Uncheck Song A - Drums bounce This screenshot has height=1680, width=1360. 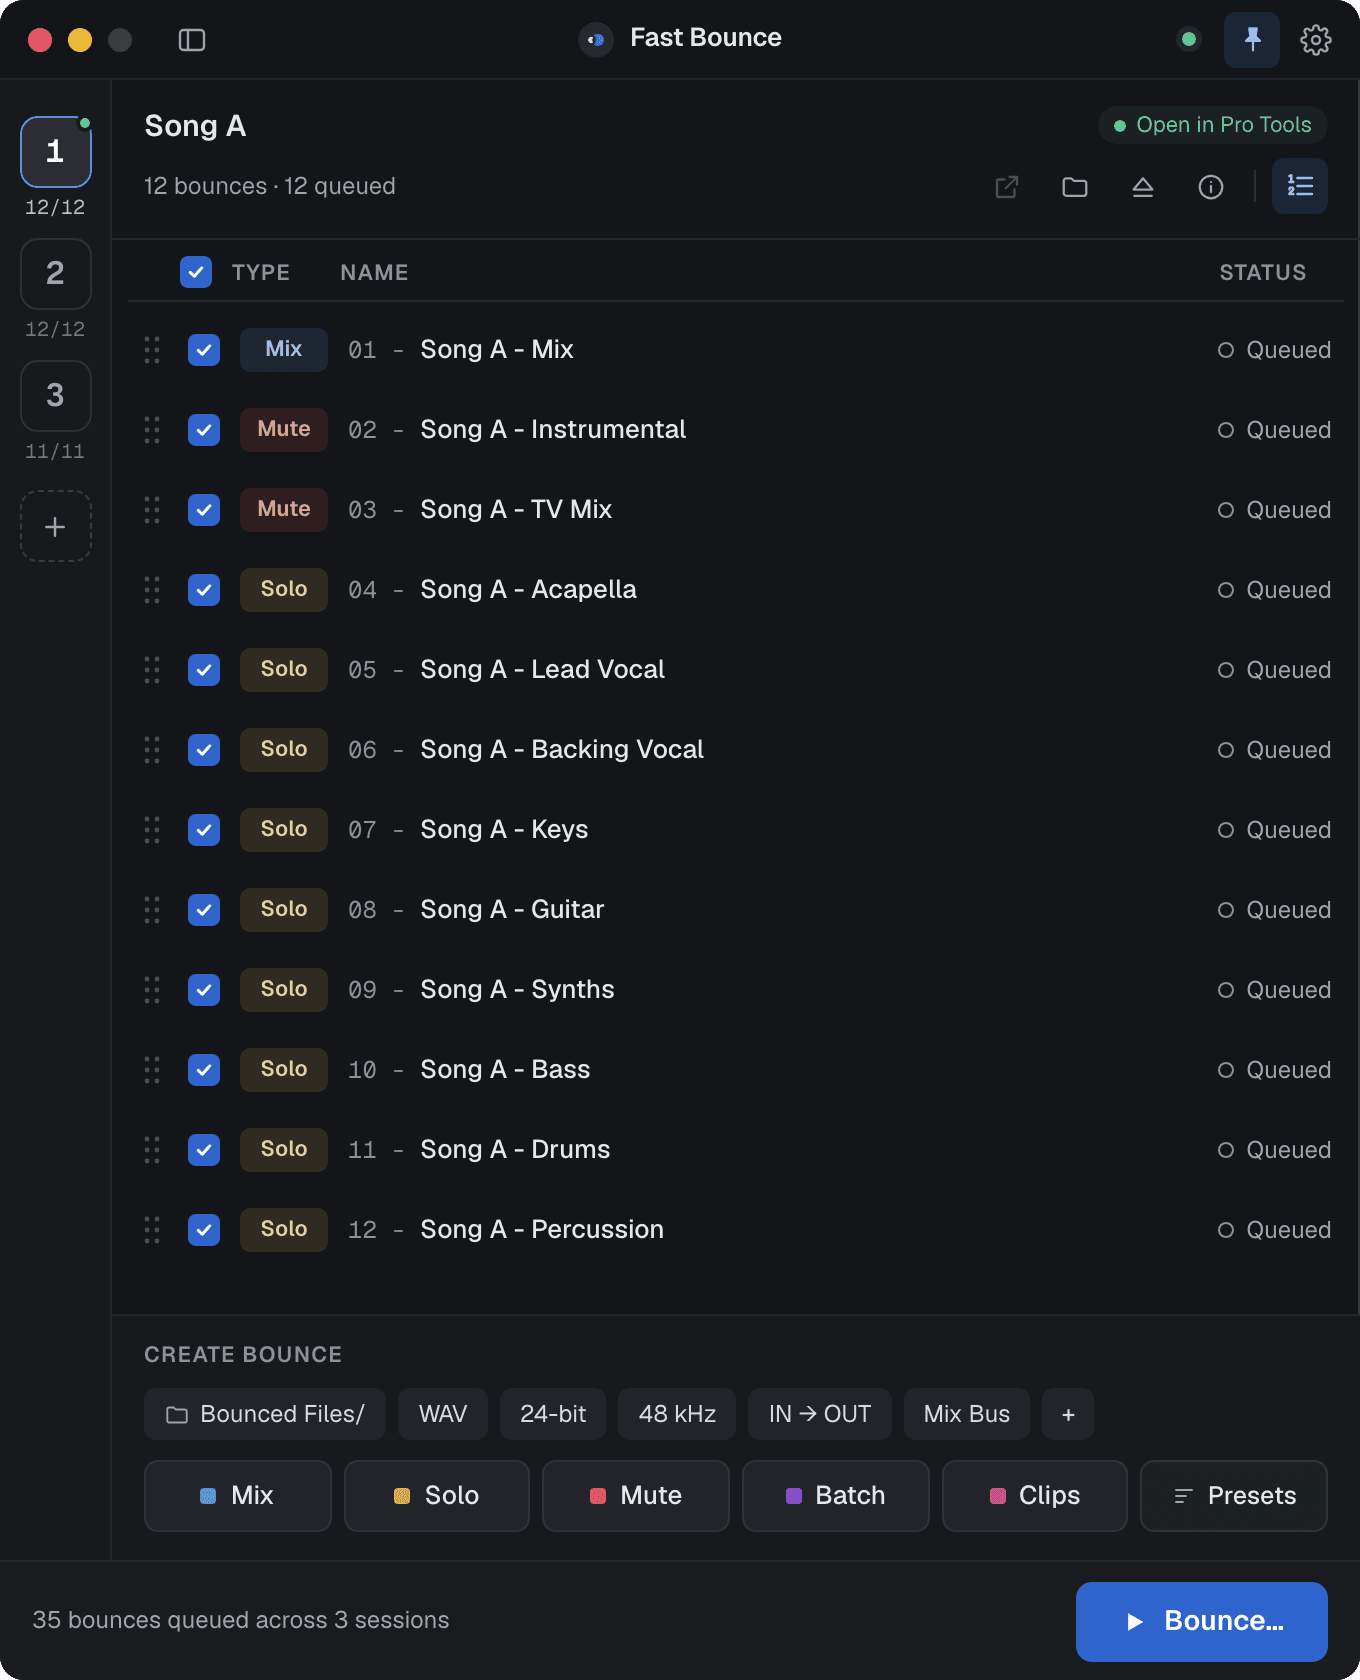click(204, 1150)
